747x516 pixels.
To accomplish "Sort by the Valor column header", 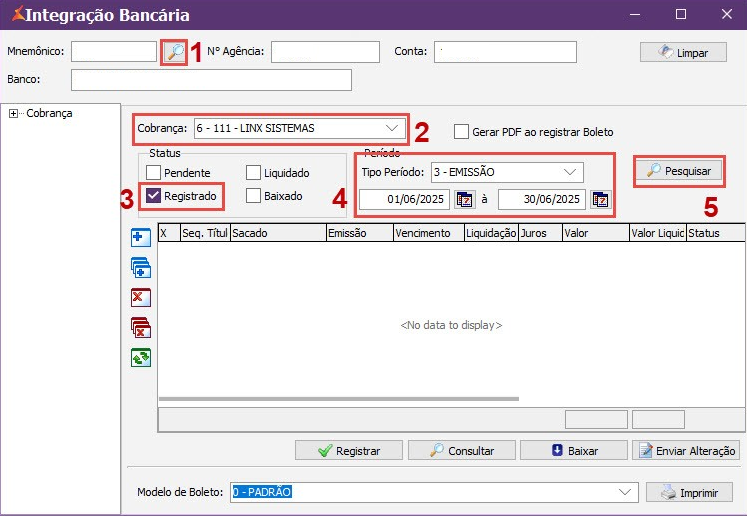I will 596,233.
